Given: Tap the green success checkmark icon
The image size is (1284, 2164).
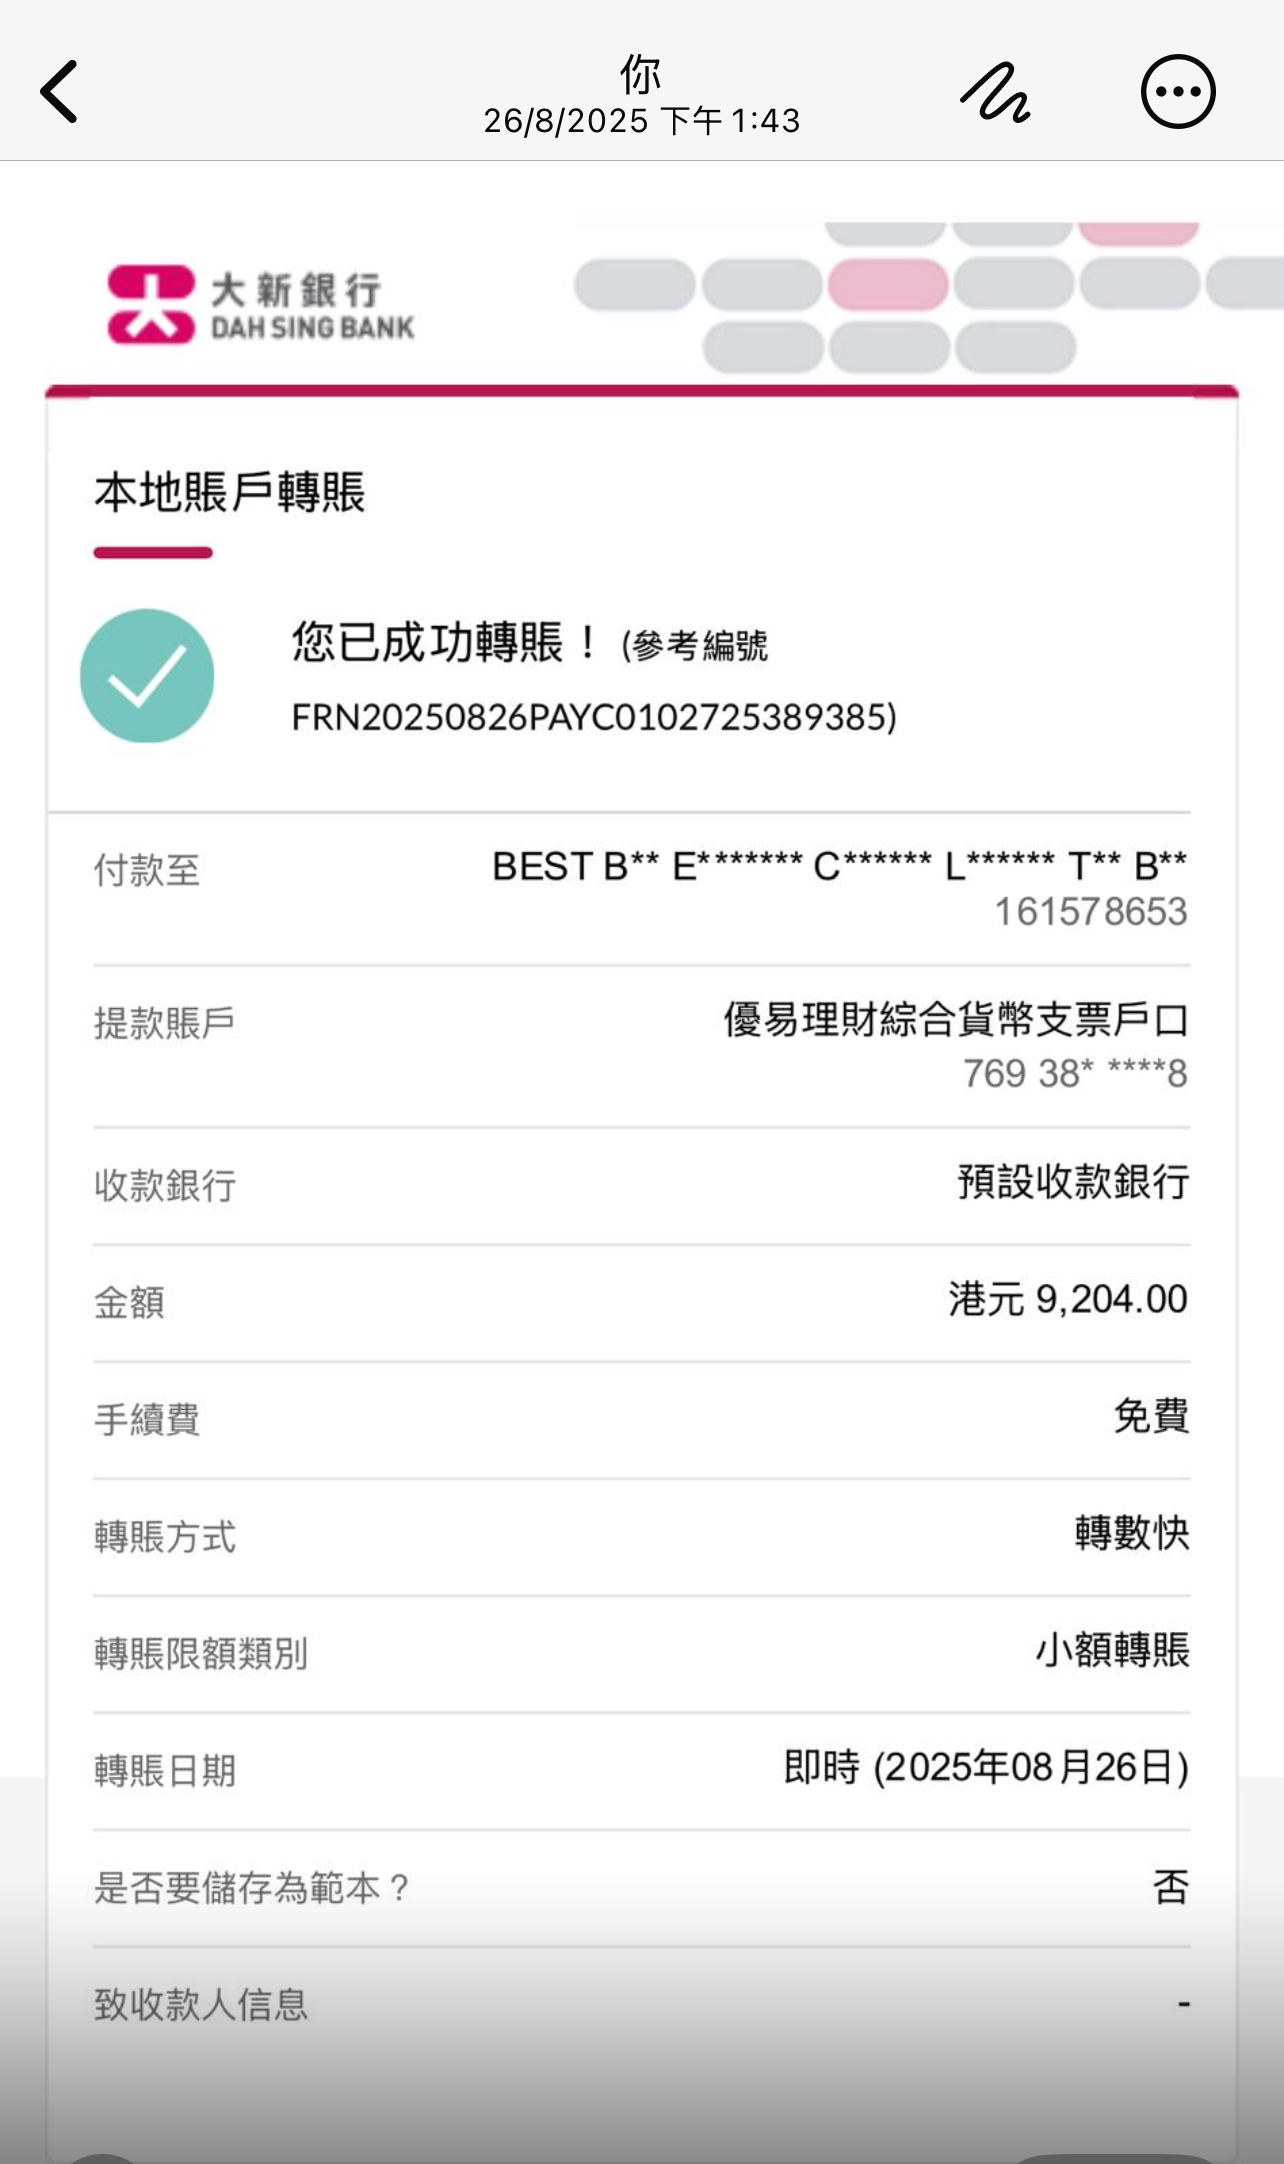Looking at the screenshot, I should (x=147, y=676).
